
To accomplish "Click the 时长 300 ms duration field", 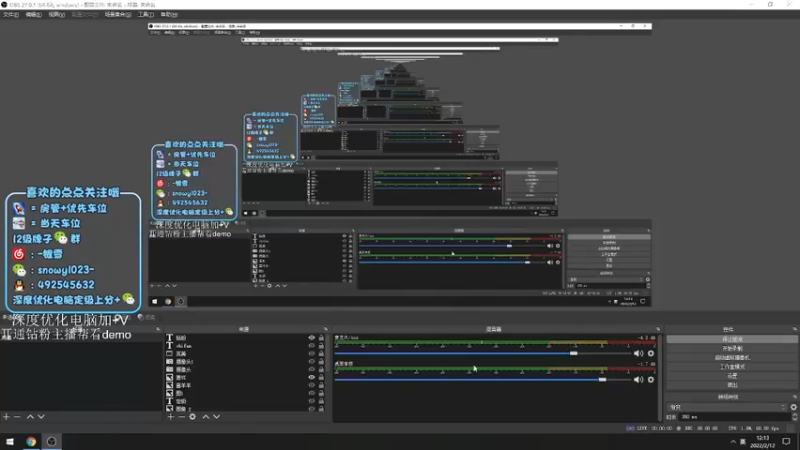I will [735, 417].
